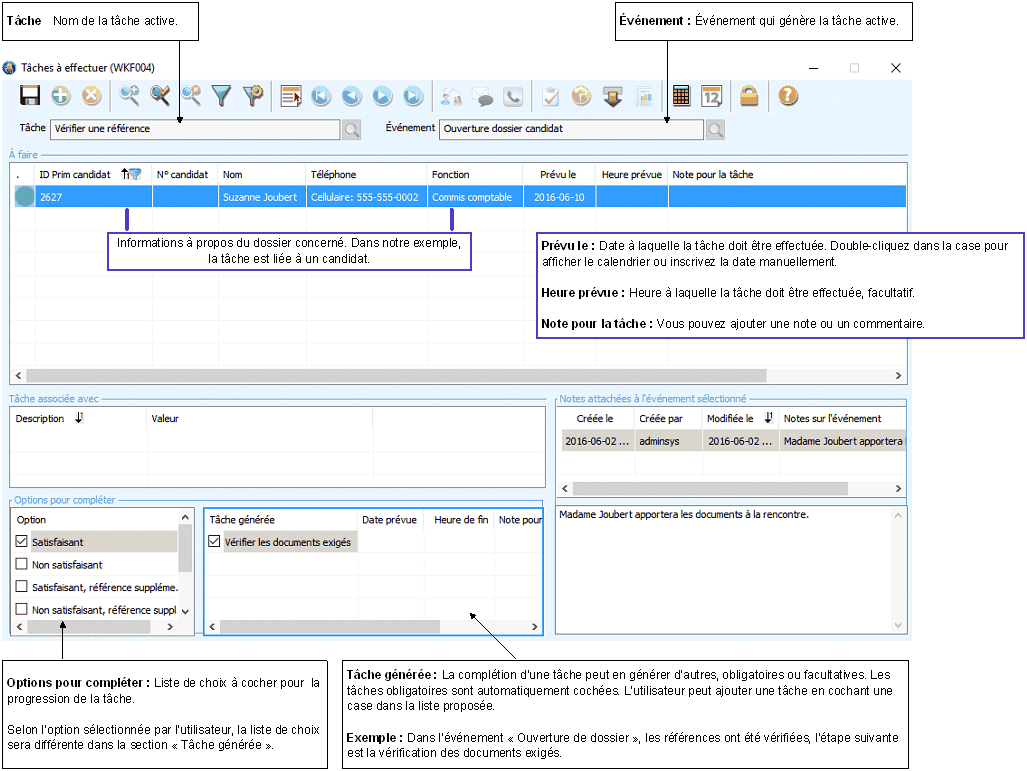This screenshot has width=1027, height=771.
Task: Toggle Vérifier les documents exigés checkbox
Action: (x=214, y=542)
